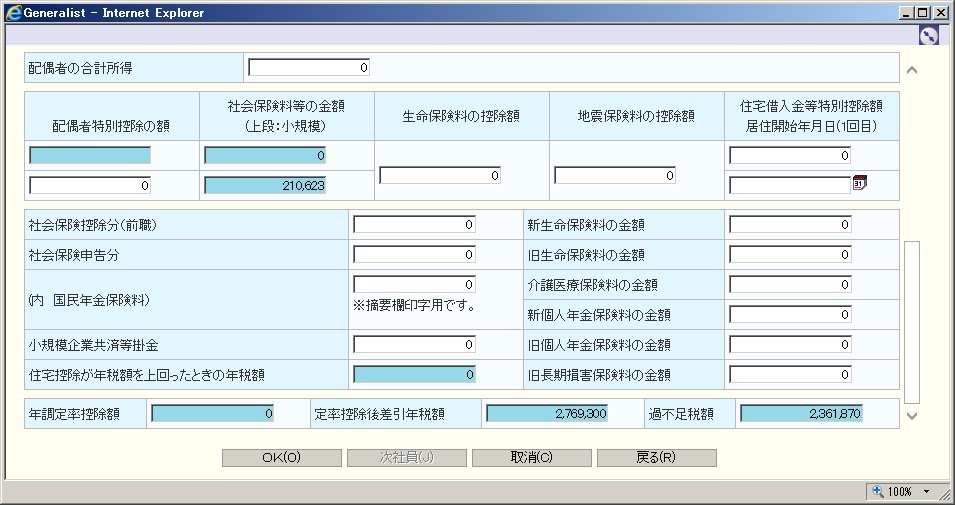Click the upper 配偶者特別控除の額 blue field

(90, 155)
